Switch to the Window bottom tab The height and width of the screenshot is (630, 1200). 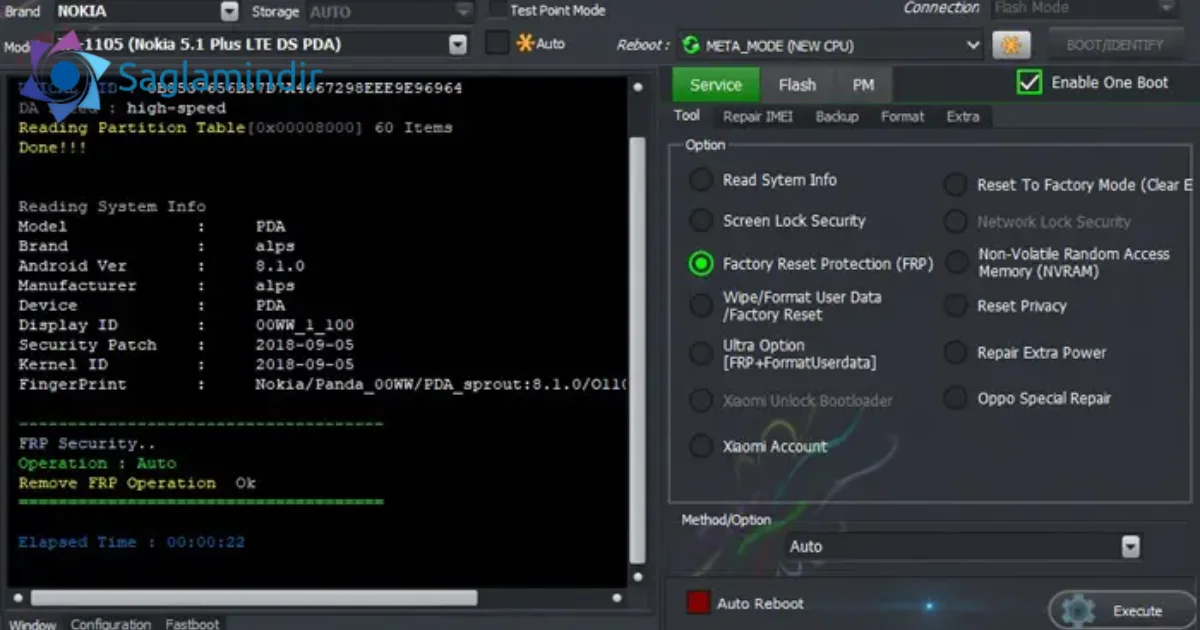tap(33, 623)
